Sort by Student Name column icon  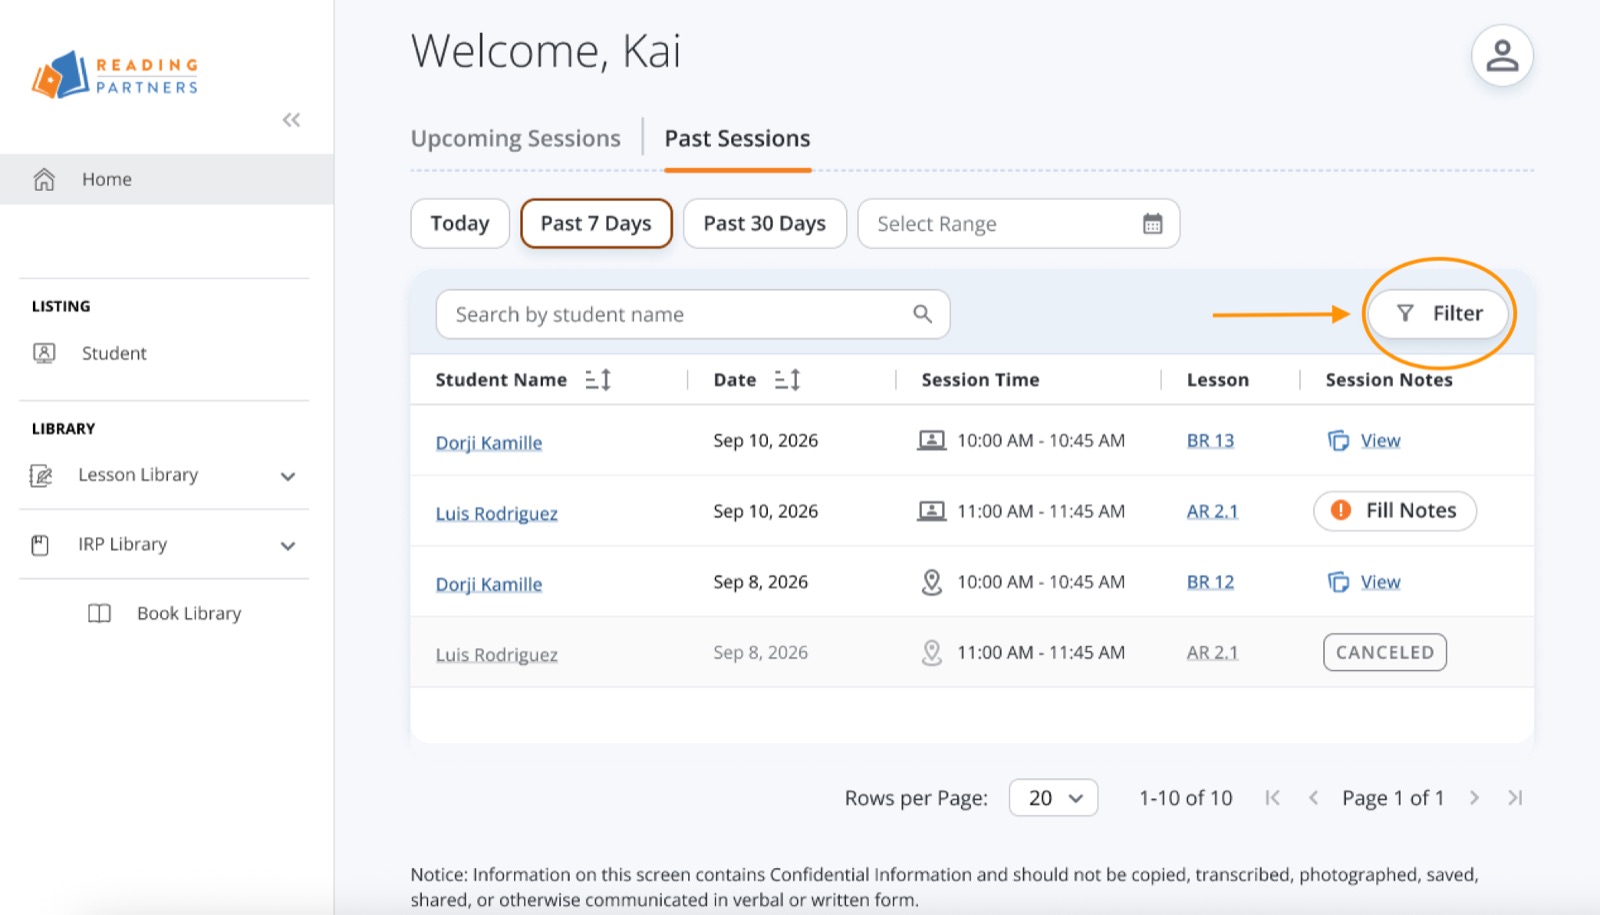tap(598, 380)
